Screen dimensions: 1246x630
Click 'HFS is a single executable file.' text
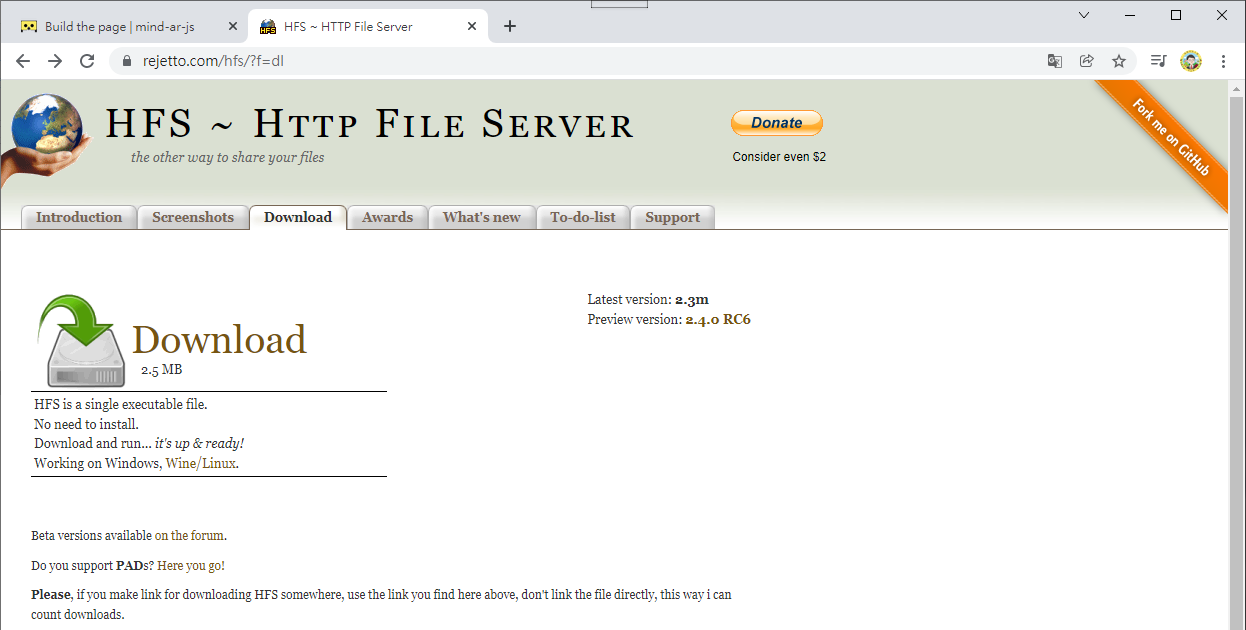tap(121, 405)
